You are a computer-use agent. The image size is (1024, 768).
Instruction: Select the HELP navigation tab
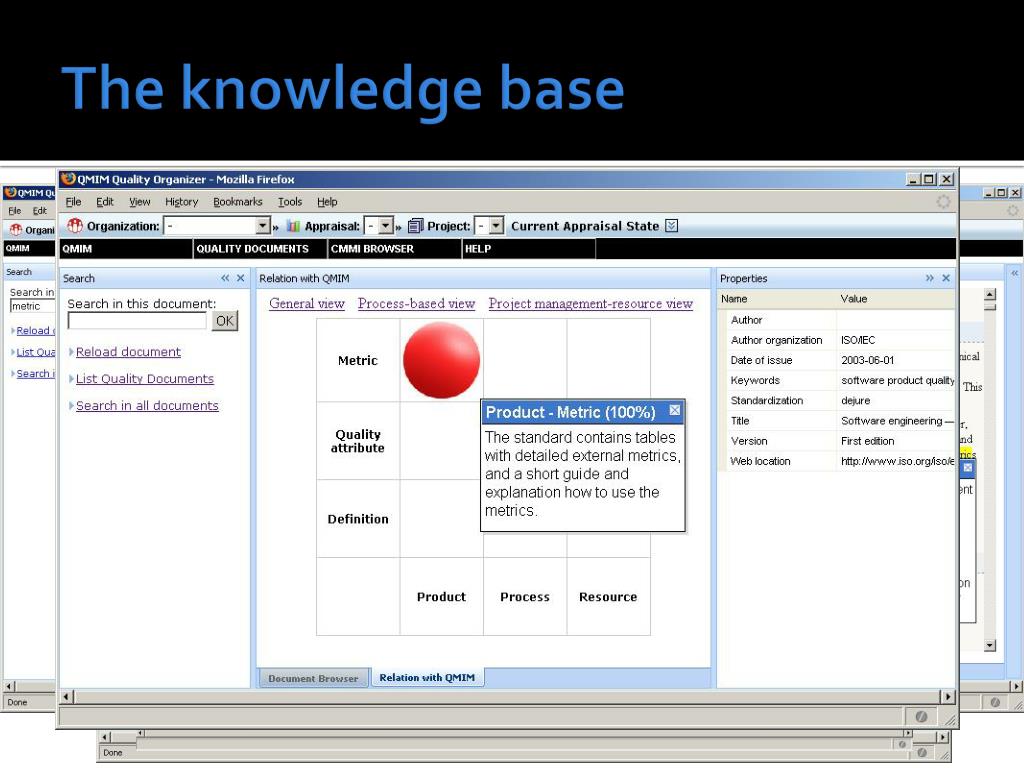tap(528, 249)
